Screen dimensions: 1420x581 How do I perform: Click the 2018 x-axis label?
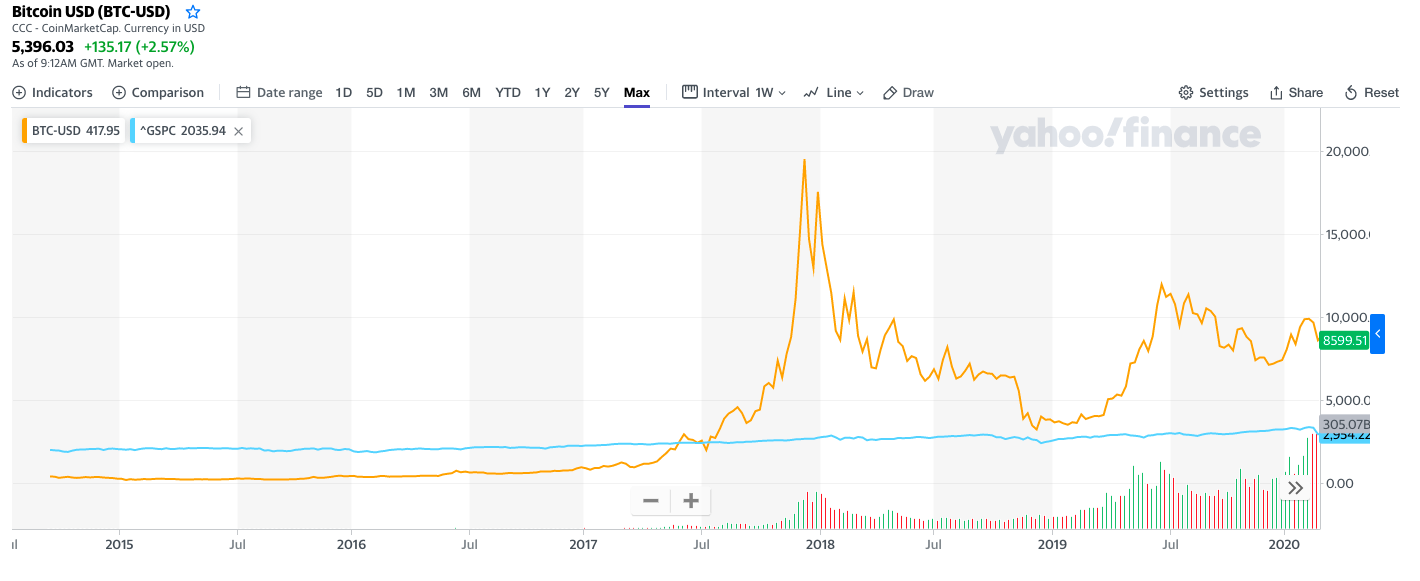coord(820,544)
